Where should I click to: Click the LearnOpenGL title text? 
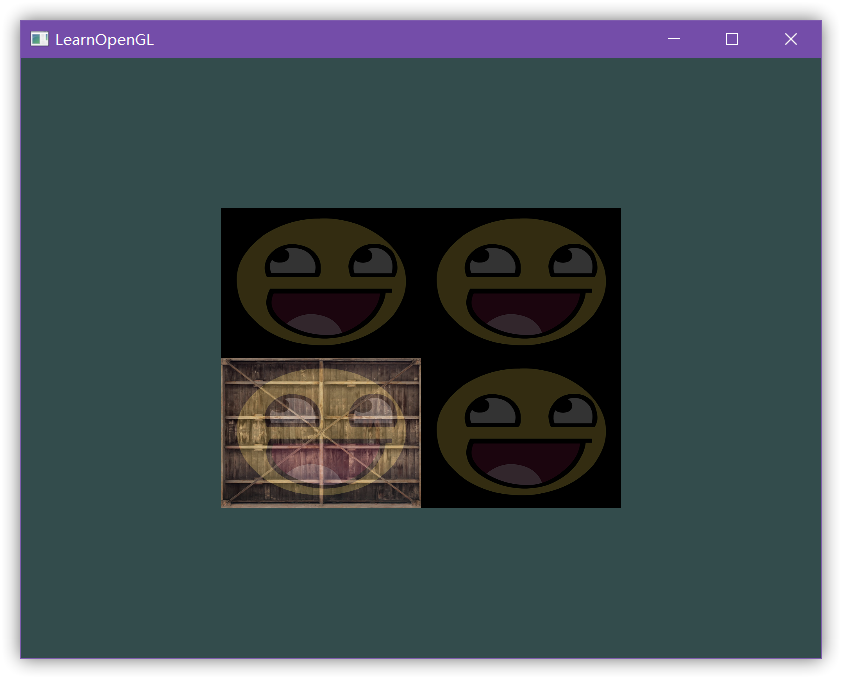point(104,40)
